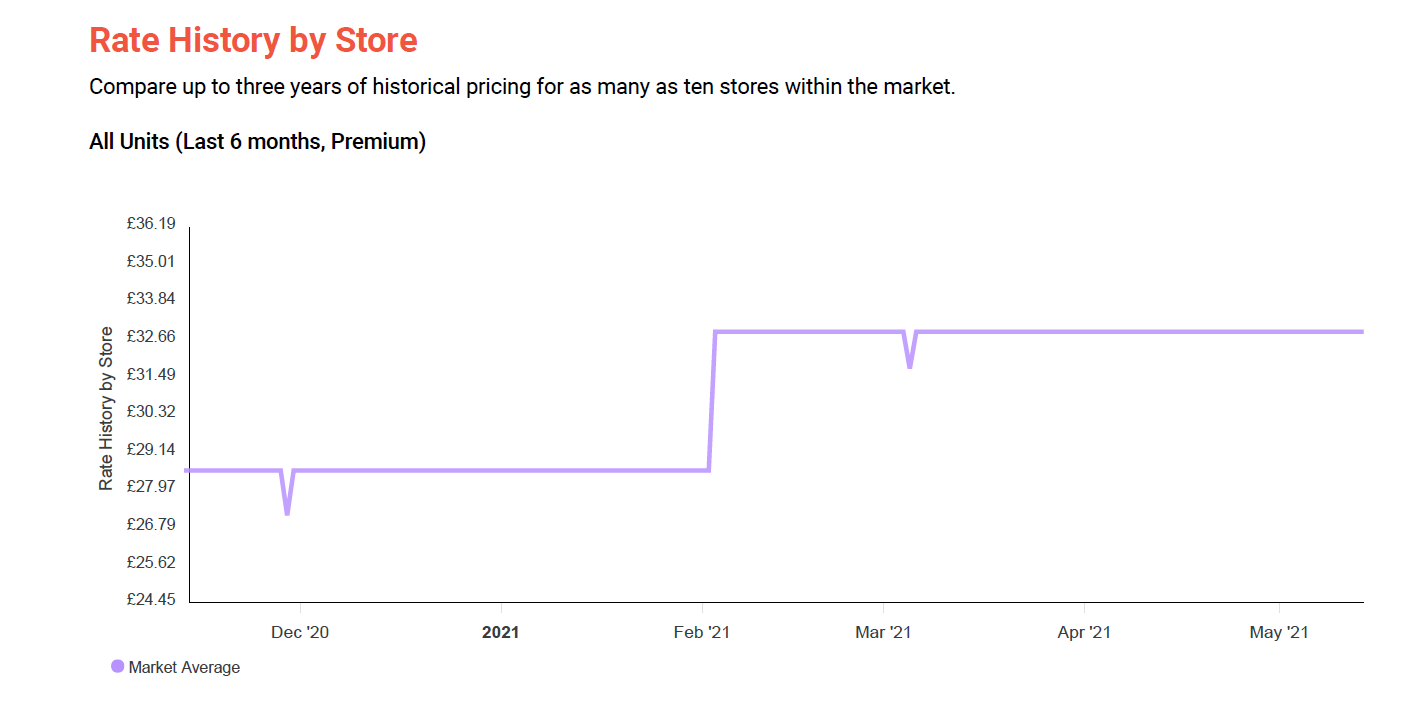Click the line's dip near Mar '21

click(x=909, y=364)
